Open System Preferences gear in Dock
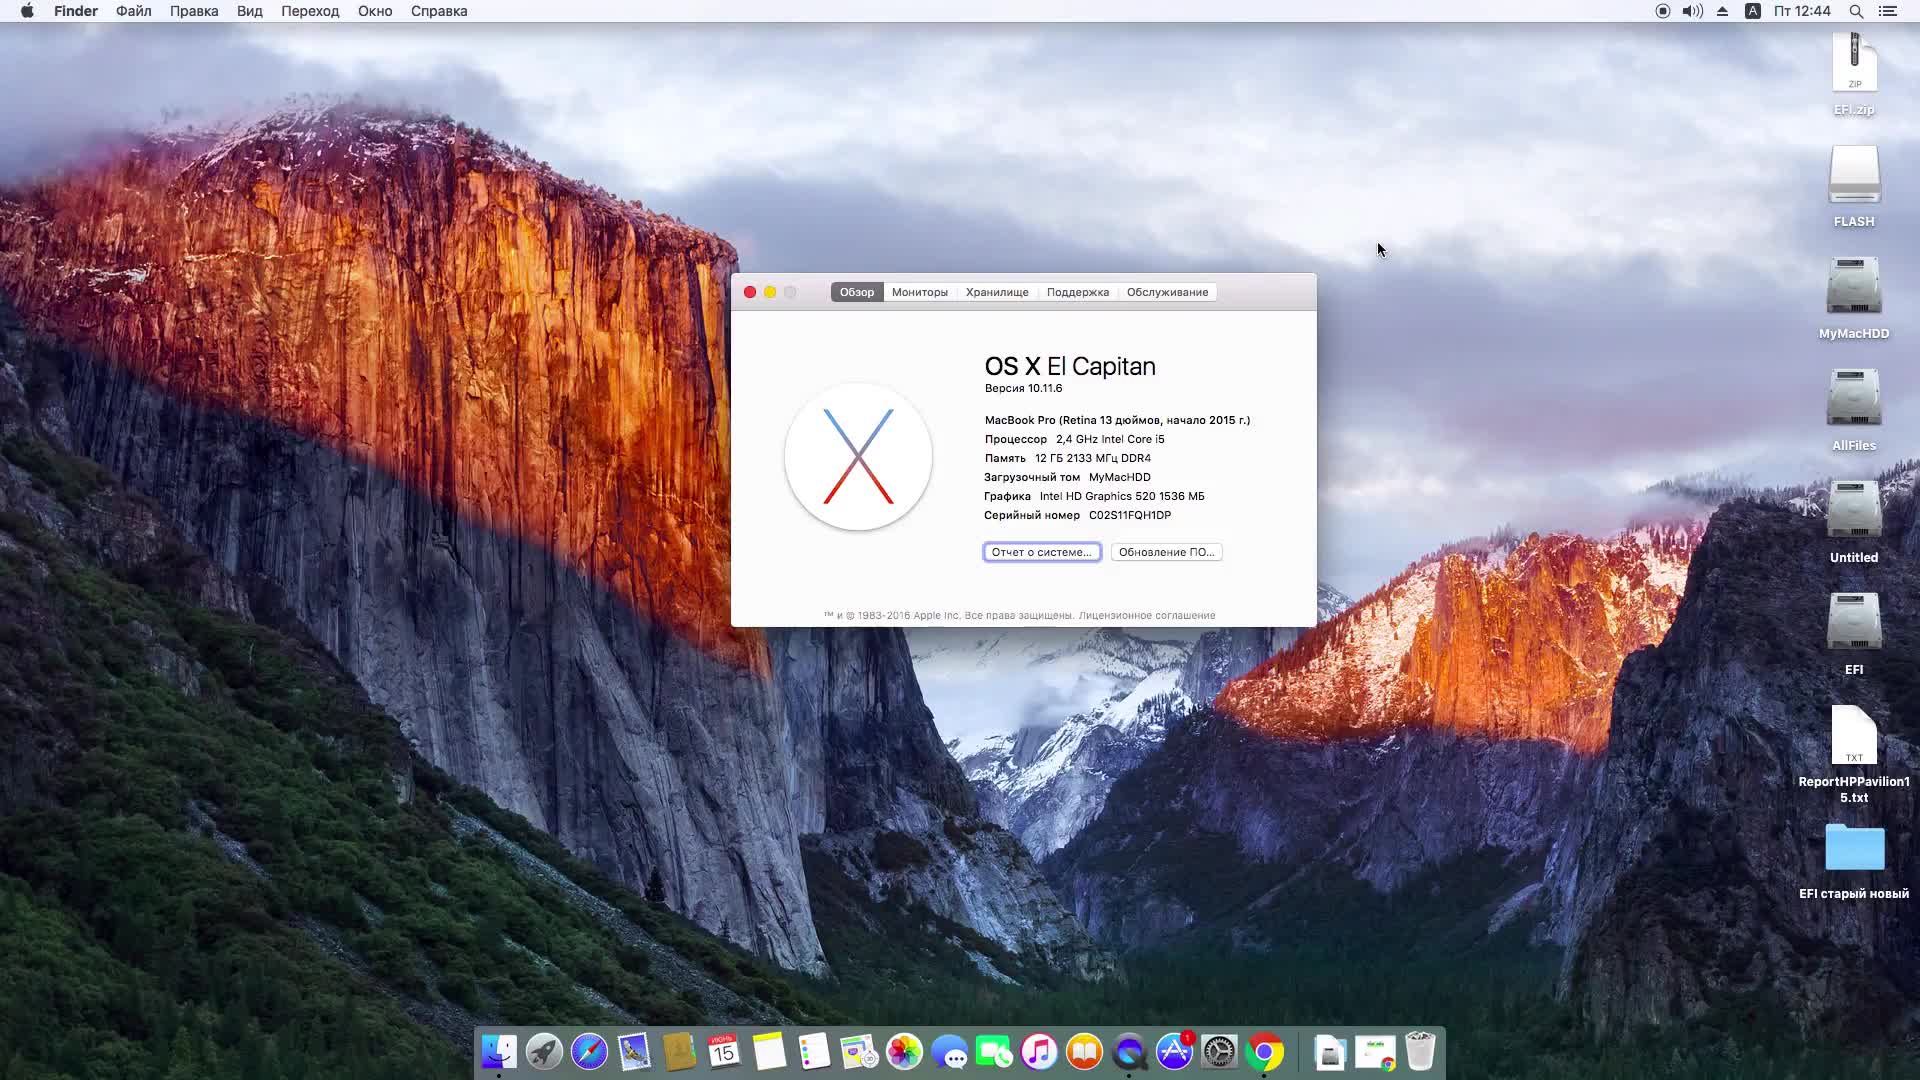1920x1080 pixels. 1219,1052
